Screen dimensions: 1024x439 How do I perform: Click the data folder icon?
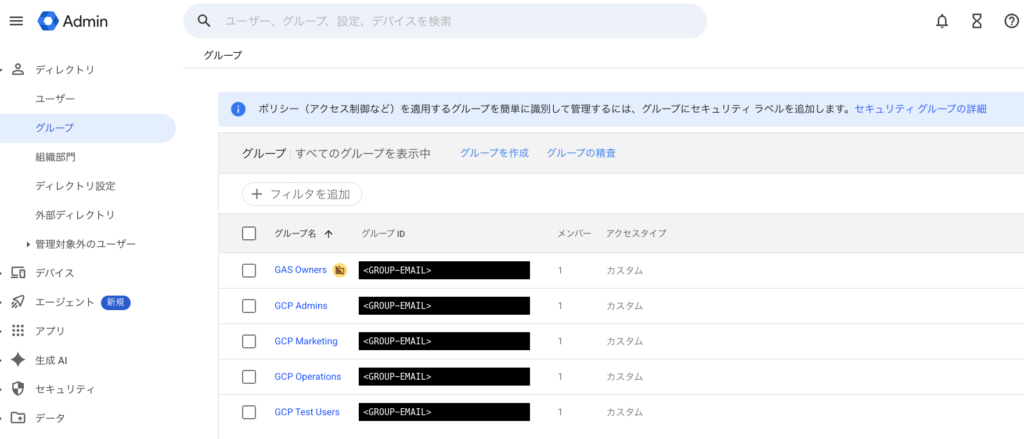[18, 418]
